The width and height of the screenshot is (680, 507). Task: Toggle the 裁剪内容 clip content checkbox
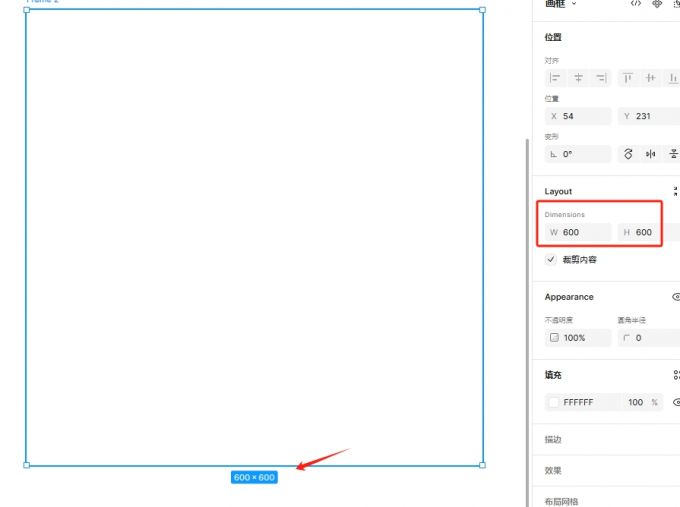click(x=551, y=259)
